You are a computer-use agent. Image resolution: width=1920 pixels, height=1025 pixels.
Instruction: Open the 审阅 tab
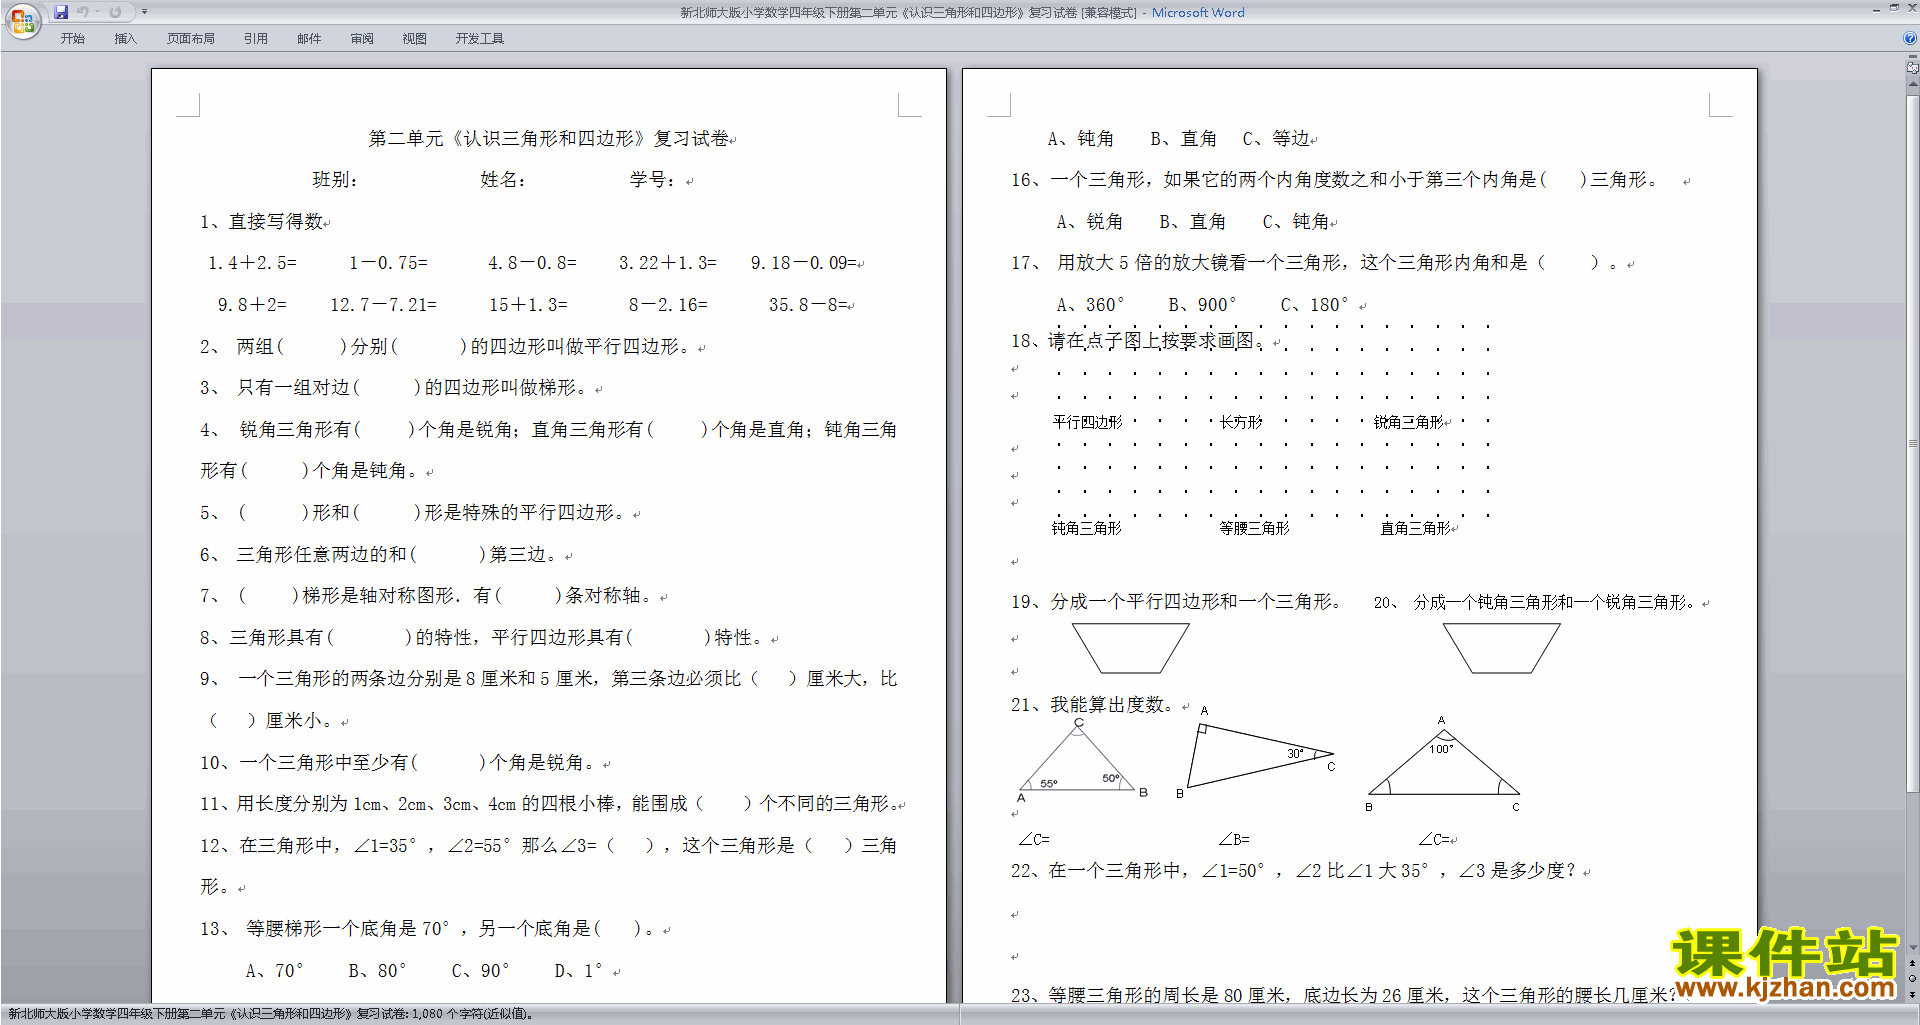click(362, 39)
